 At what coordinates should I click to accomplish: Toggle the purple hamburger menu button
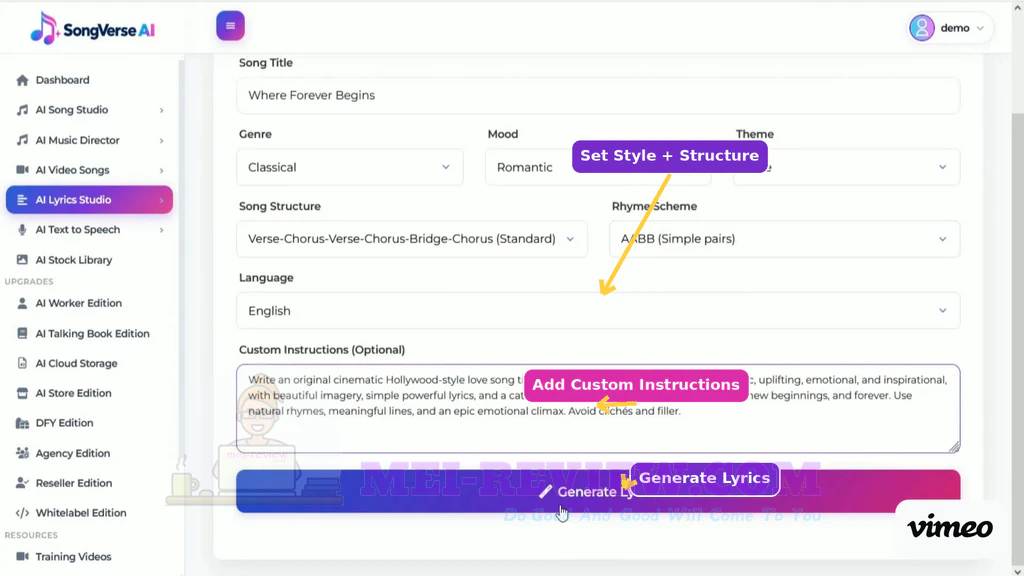click(231, 26)
